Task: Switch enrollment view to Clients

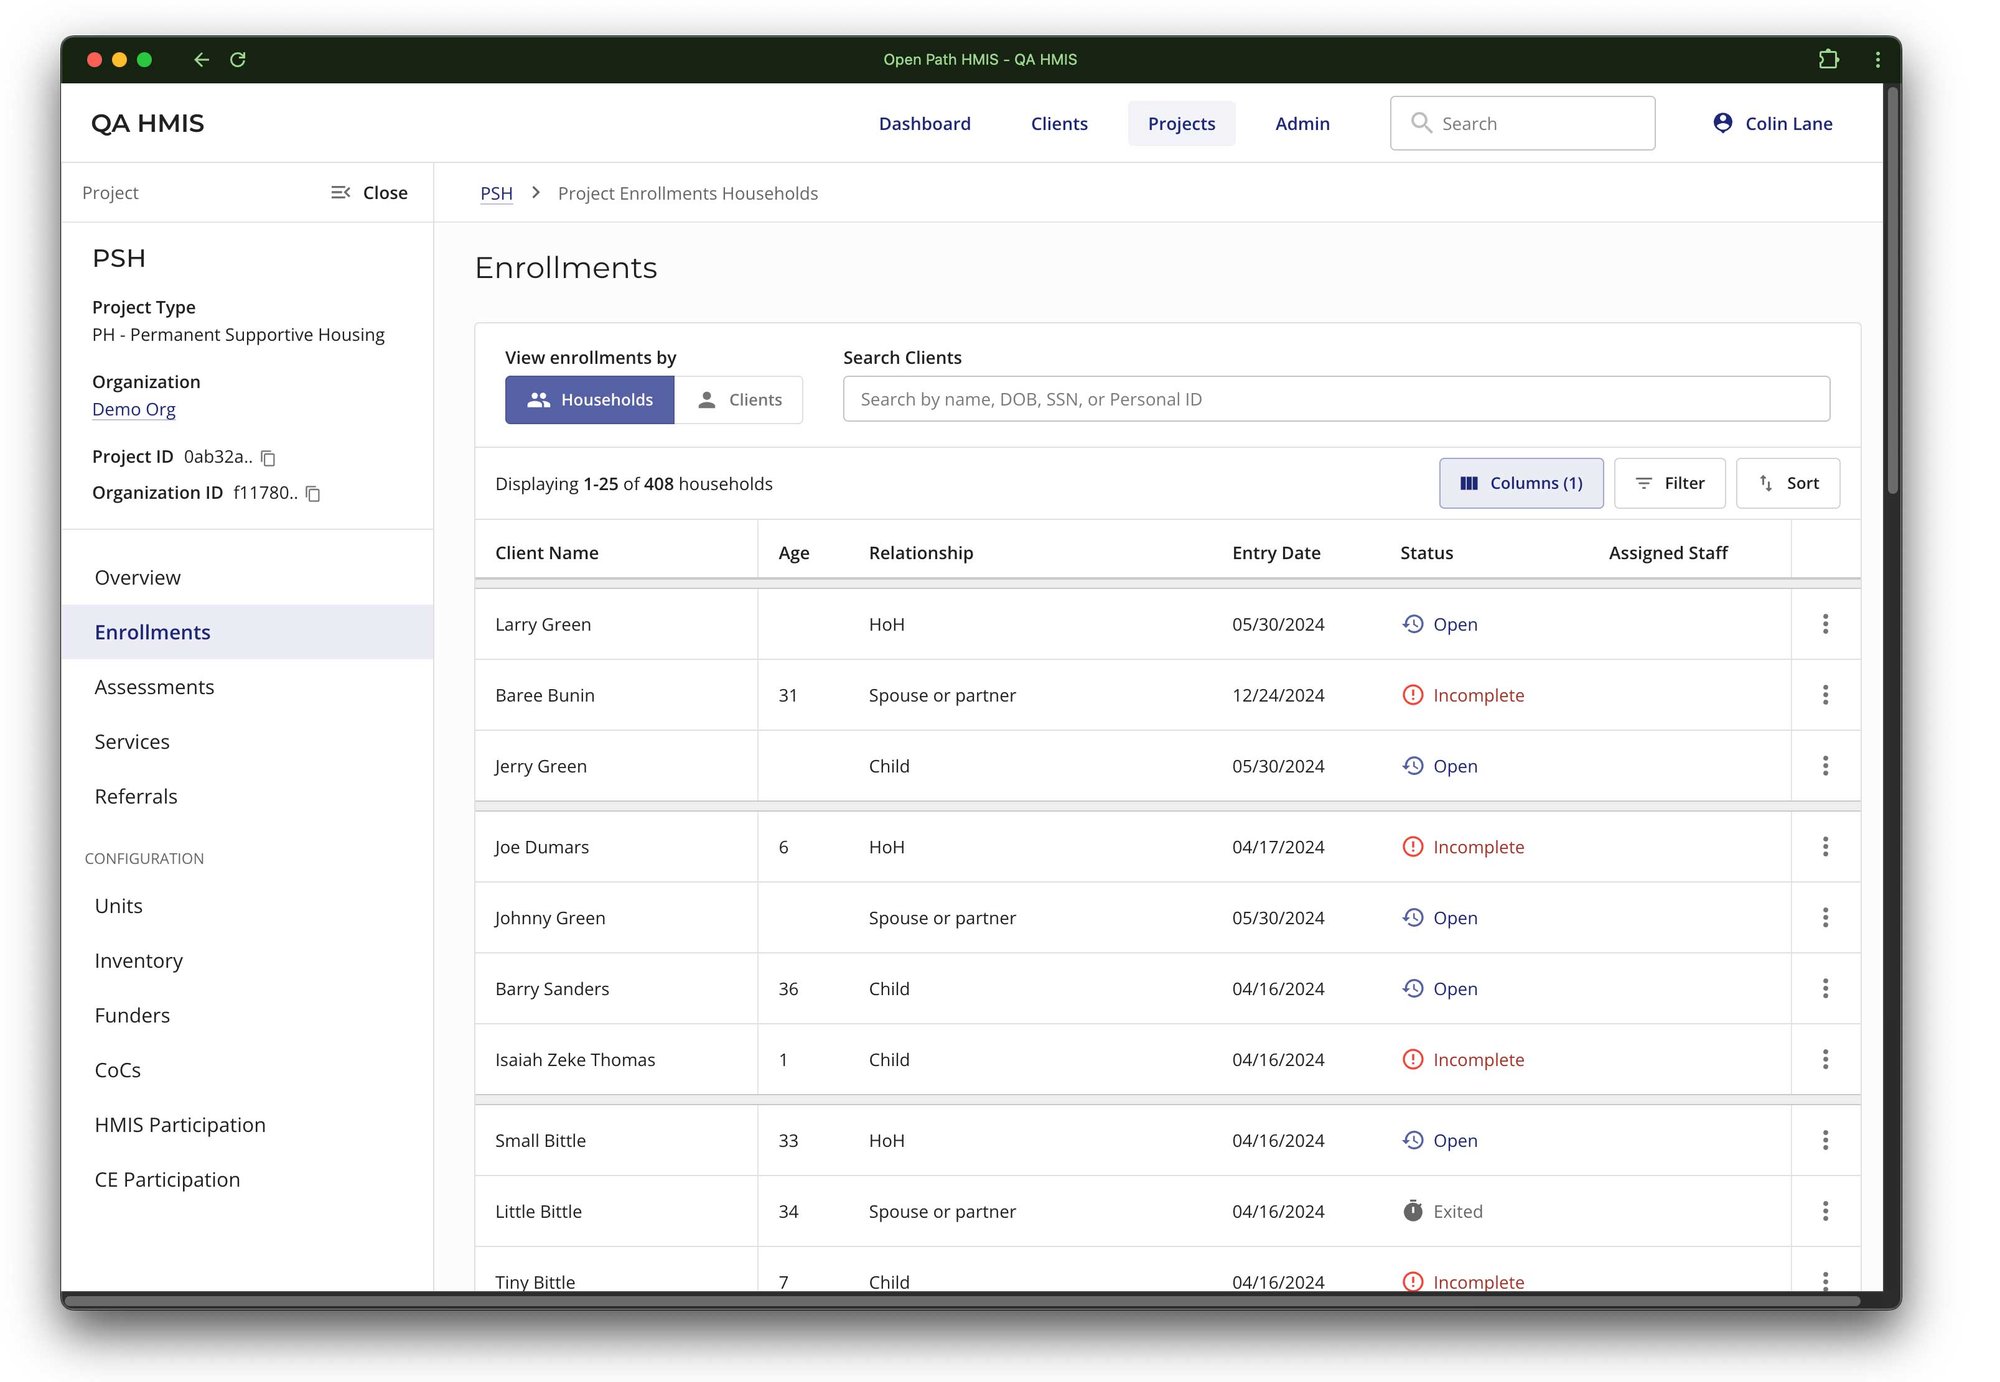Action: 740,399
